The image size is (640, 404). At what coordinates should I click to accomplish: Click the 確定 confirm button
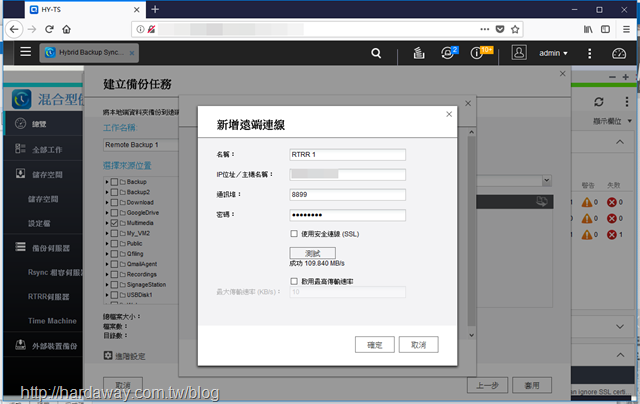pos(375,344)
